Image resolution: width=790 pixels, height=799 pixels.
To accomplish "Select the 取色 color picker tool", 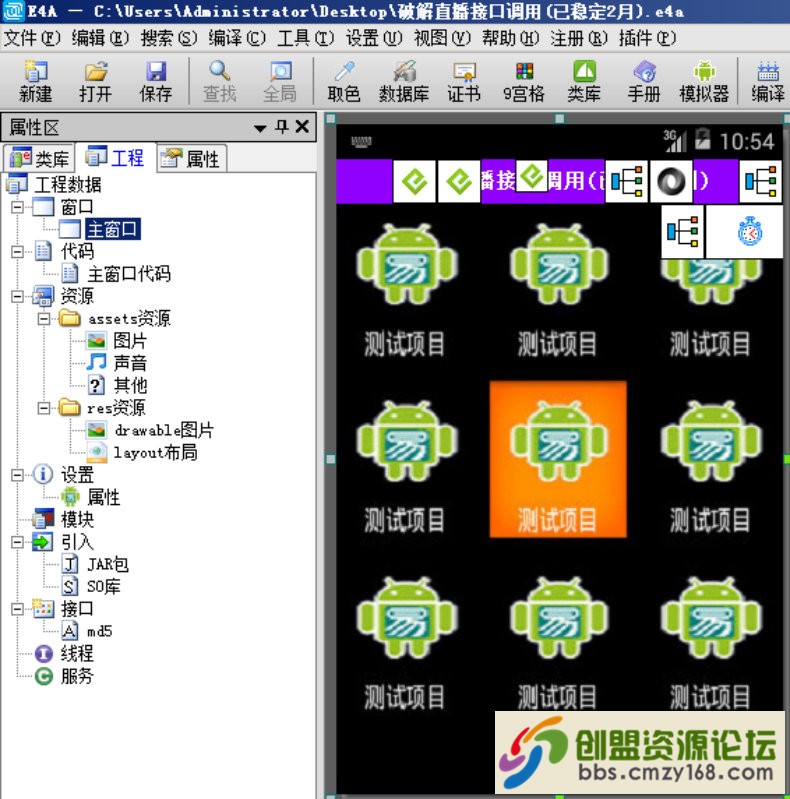I will pyautogui.click(x=344, y=82).
